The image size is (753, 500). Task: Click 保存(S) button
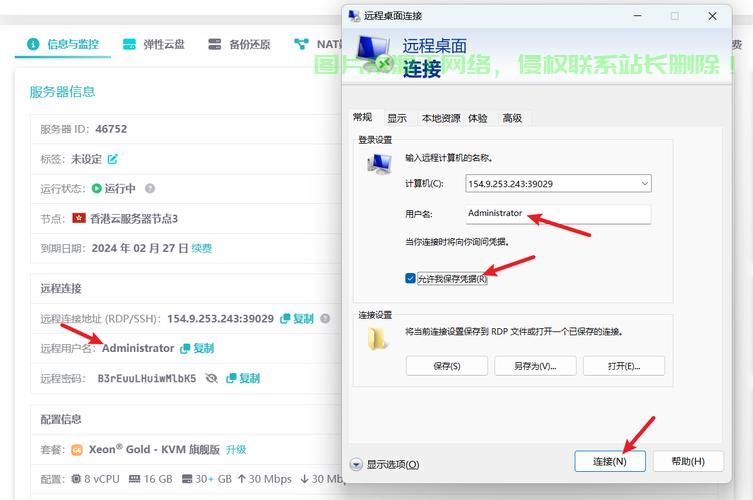click(447, 366)
